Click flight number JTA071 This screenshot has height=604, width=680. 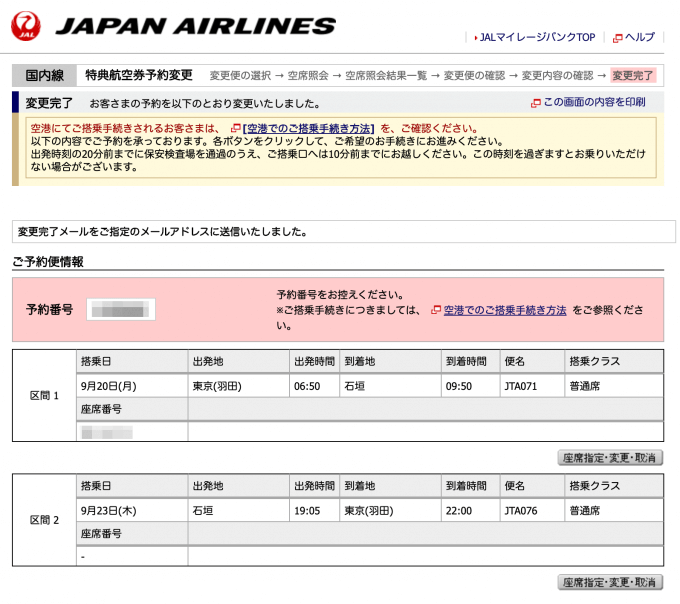(520, 386)
